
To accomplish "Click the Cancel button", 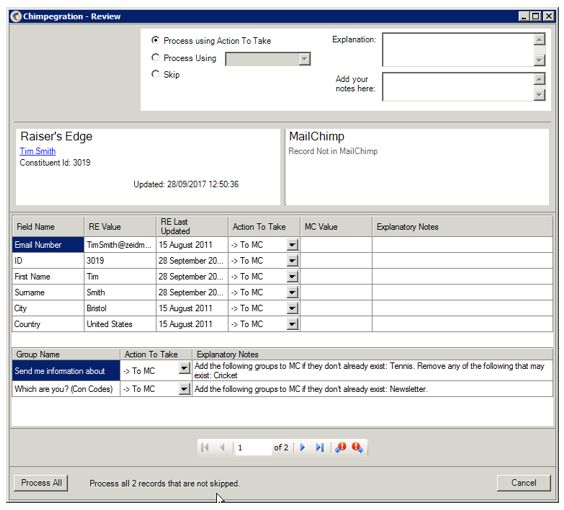I will click(x=523, y=483).
